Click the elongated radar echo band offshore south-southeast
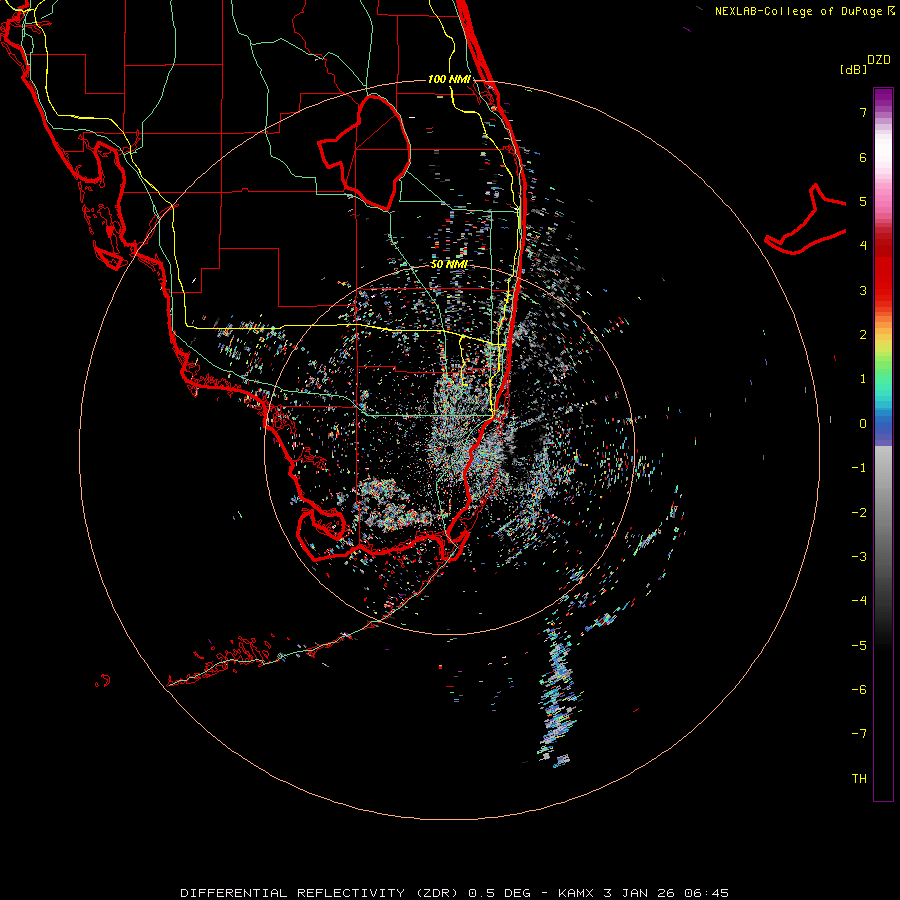900x900 pixels. (x=557, y=696)
